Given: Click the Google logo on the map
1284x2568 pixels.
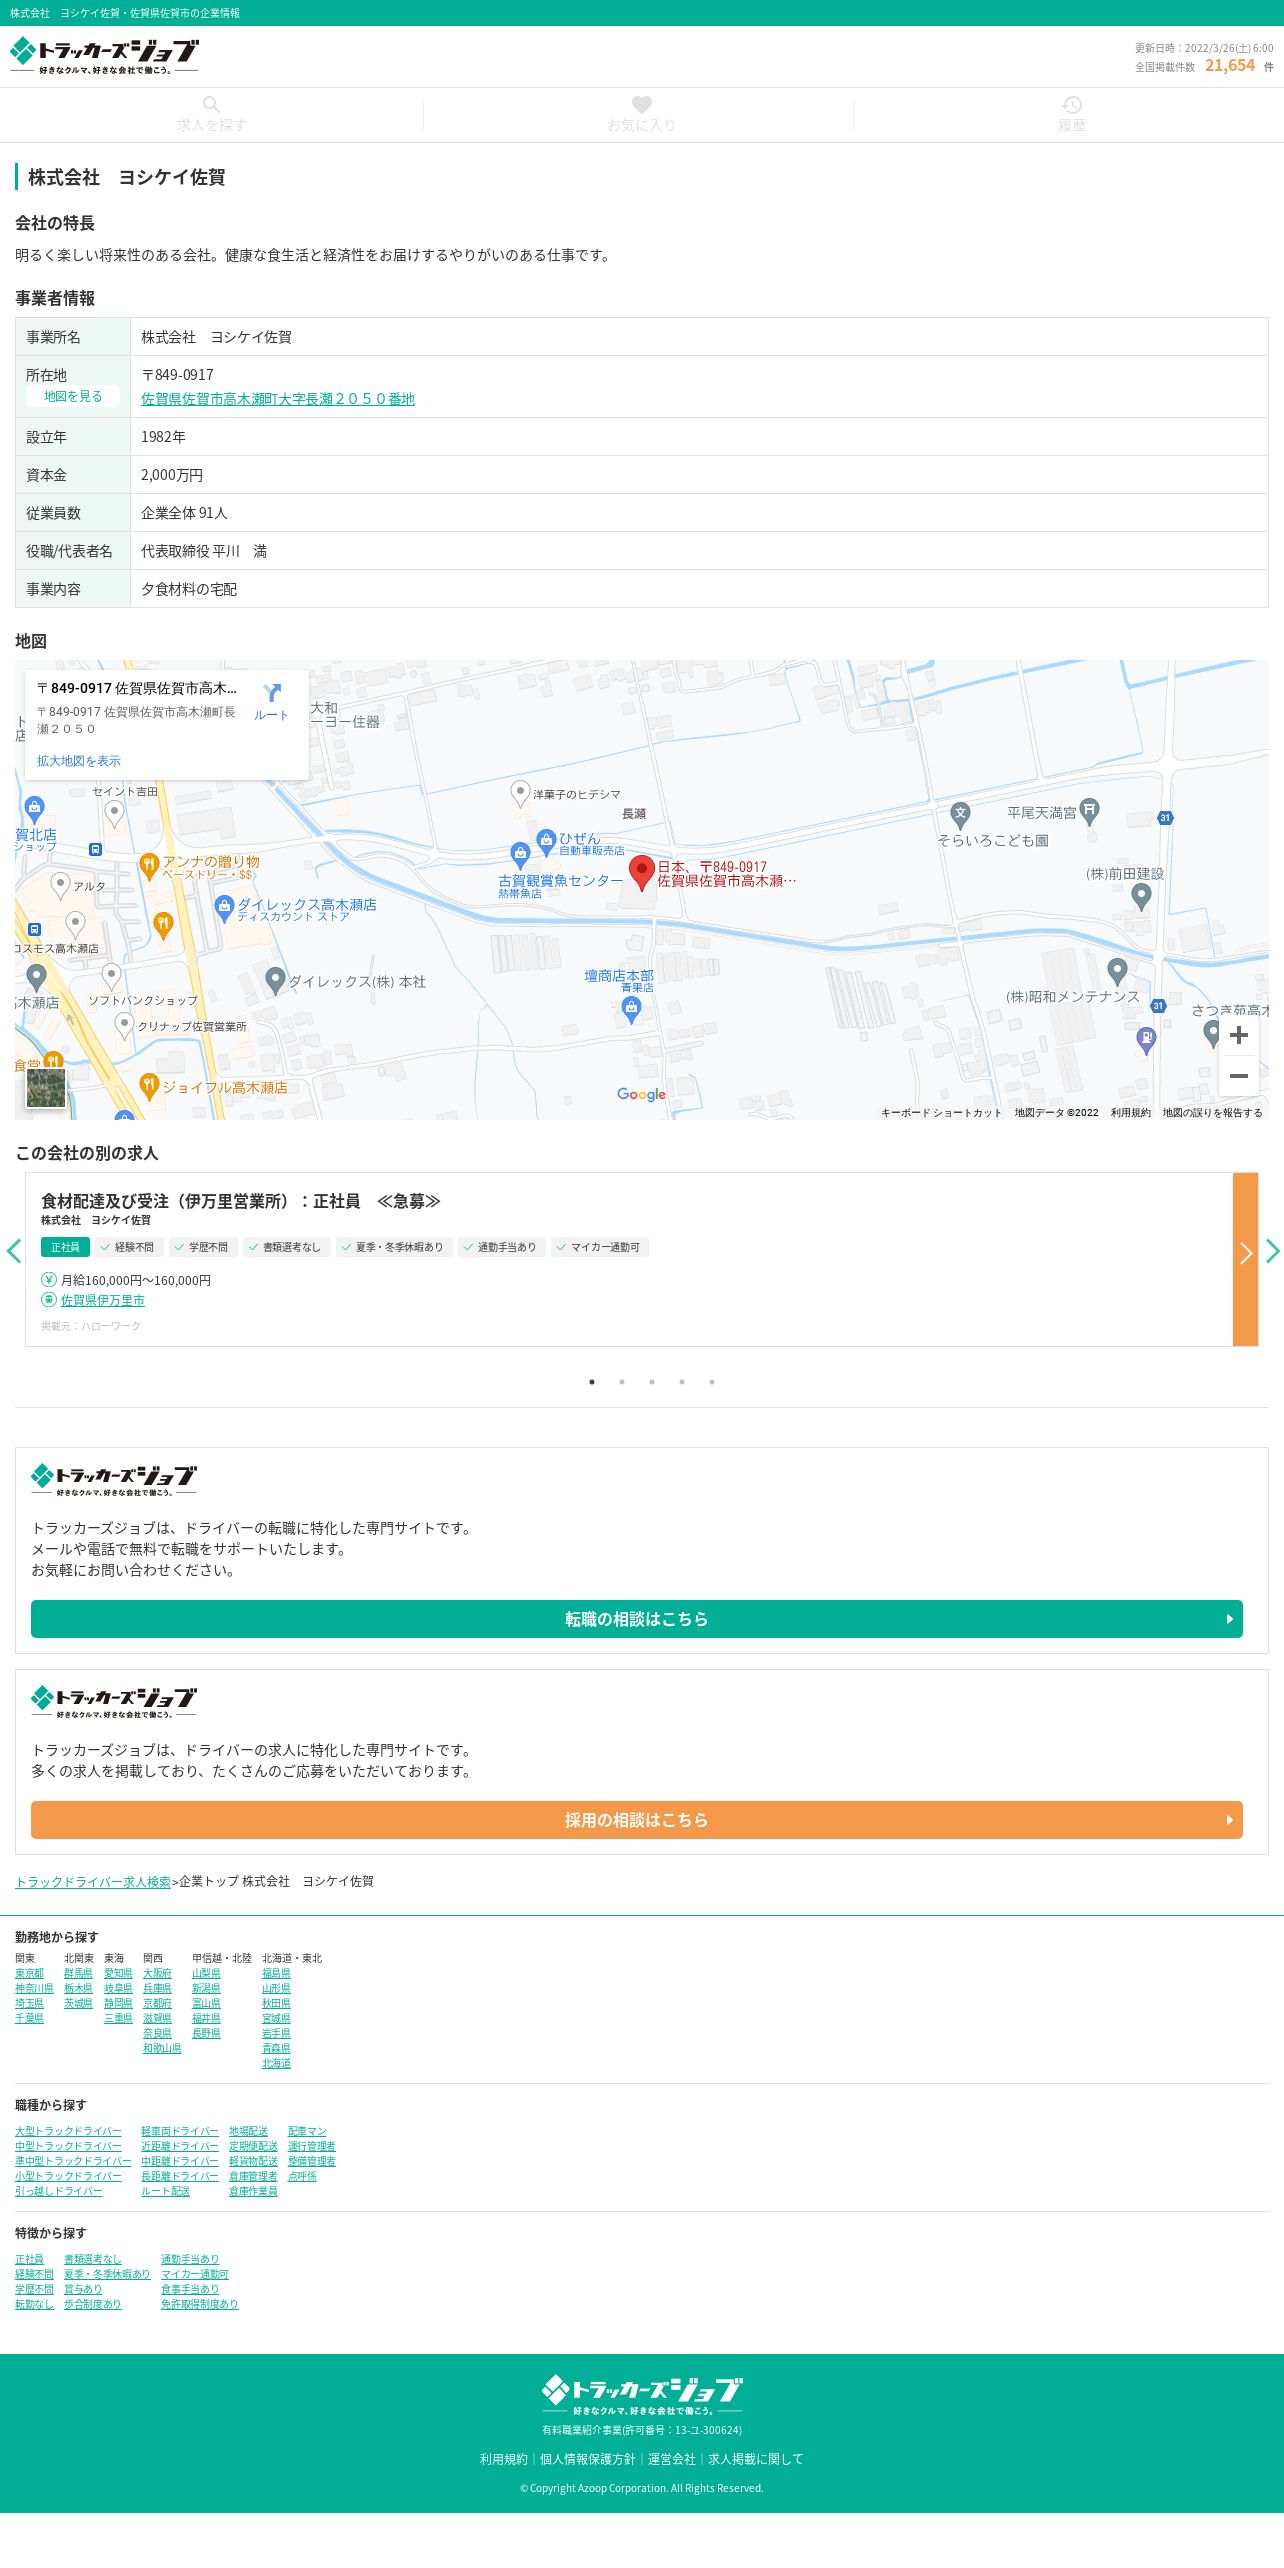Looking at the screenshot, I should [641, 1094].
